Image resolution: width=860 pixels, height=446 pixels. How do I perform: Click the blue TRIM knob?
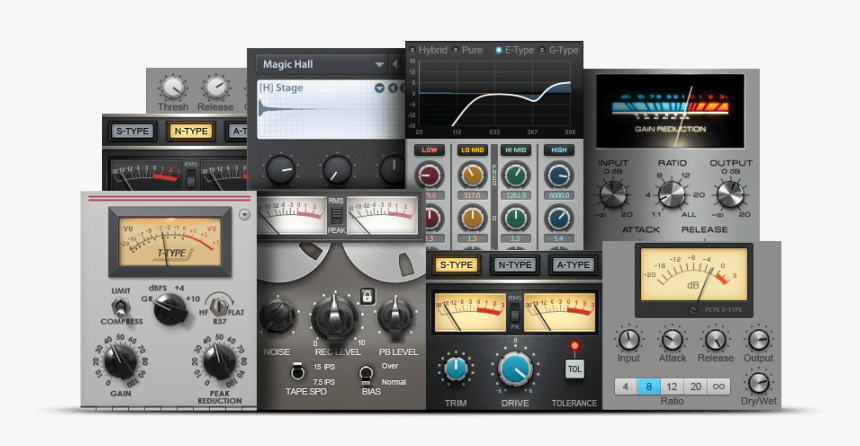455,369
